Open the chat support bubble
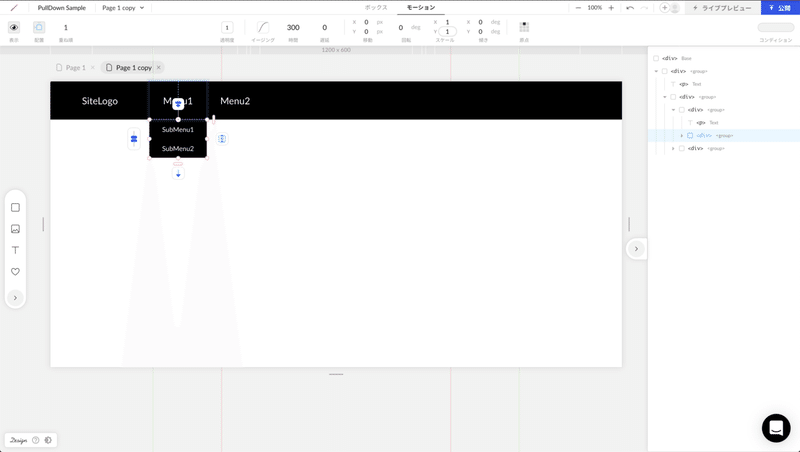 776,428
